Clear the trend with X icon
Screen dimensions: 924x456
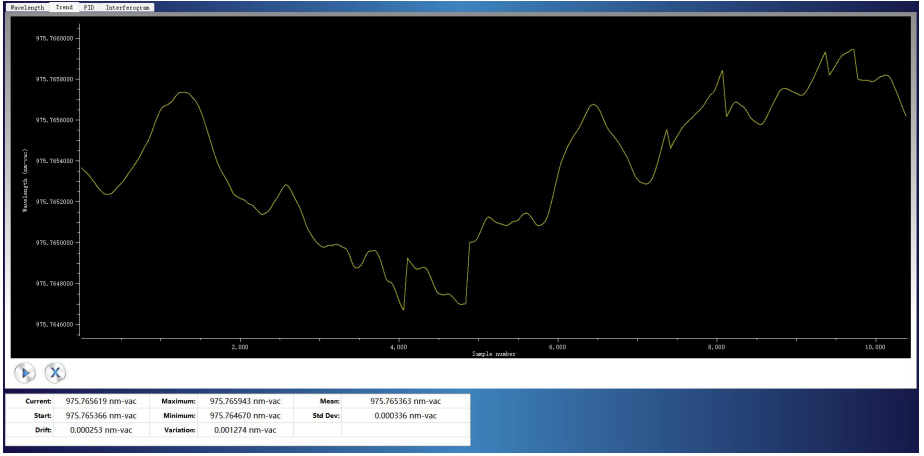click(55, 372)
